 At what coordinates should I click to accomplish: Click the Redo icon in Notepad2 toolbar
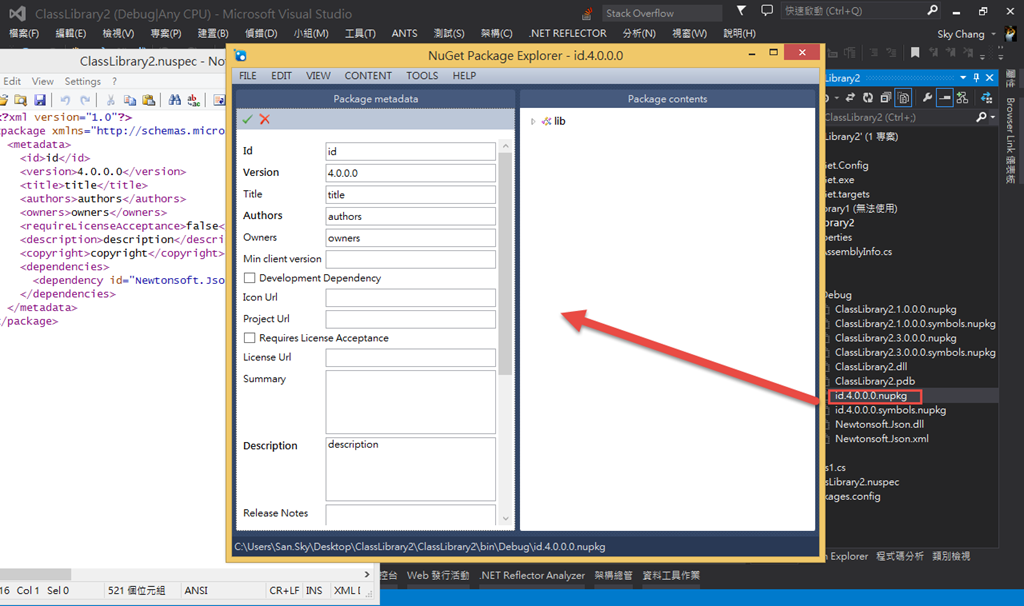pos(85,100)
